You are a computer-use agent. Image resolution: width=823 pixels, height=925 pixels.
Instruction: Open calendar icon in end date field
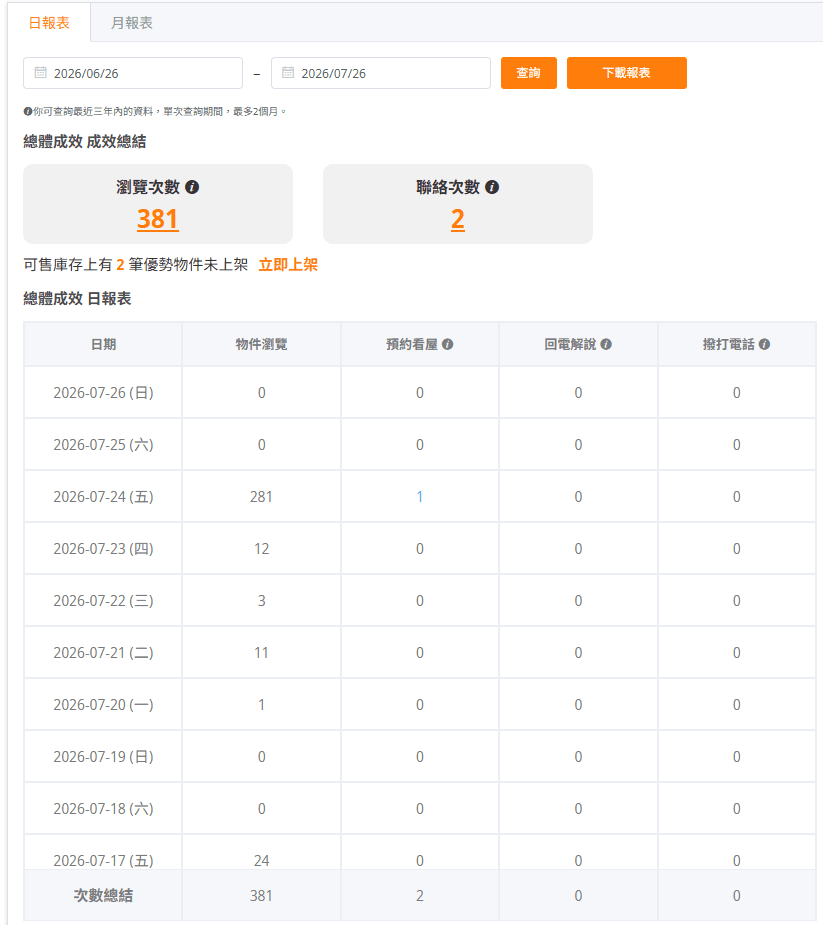point(288,73)
